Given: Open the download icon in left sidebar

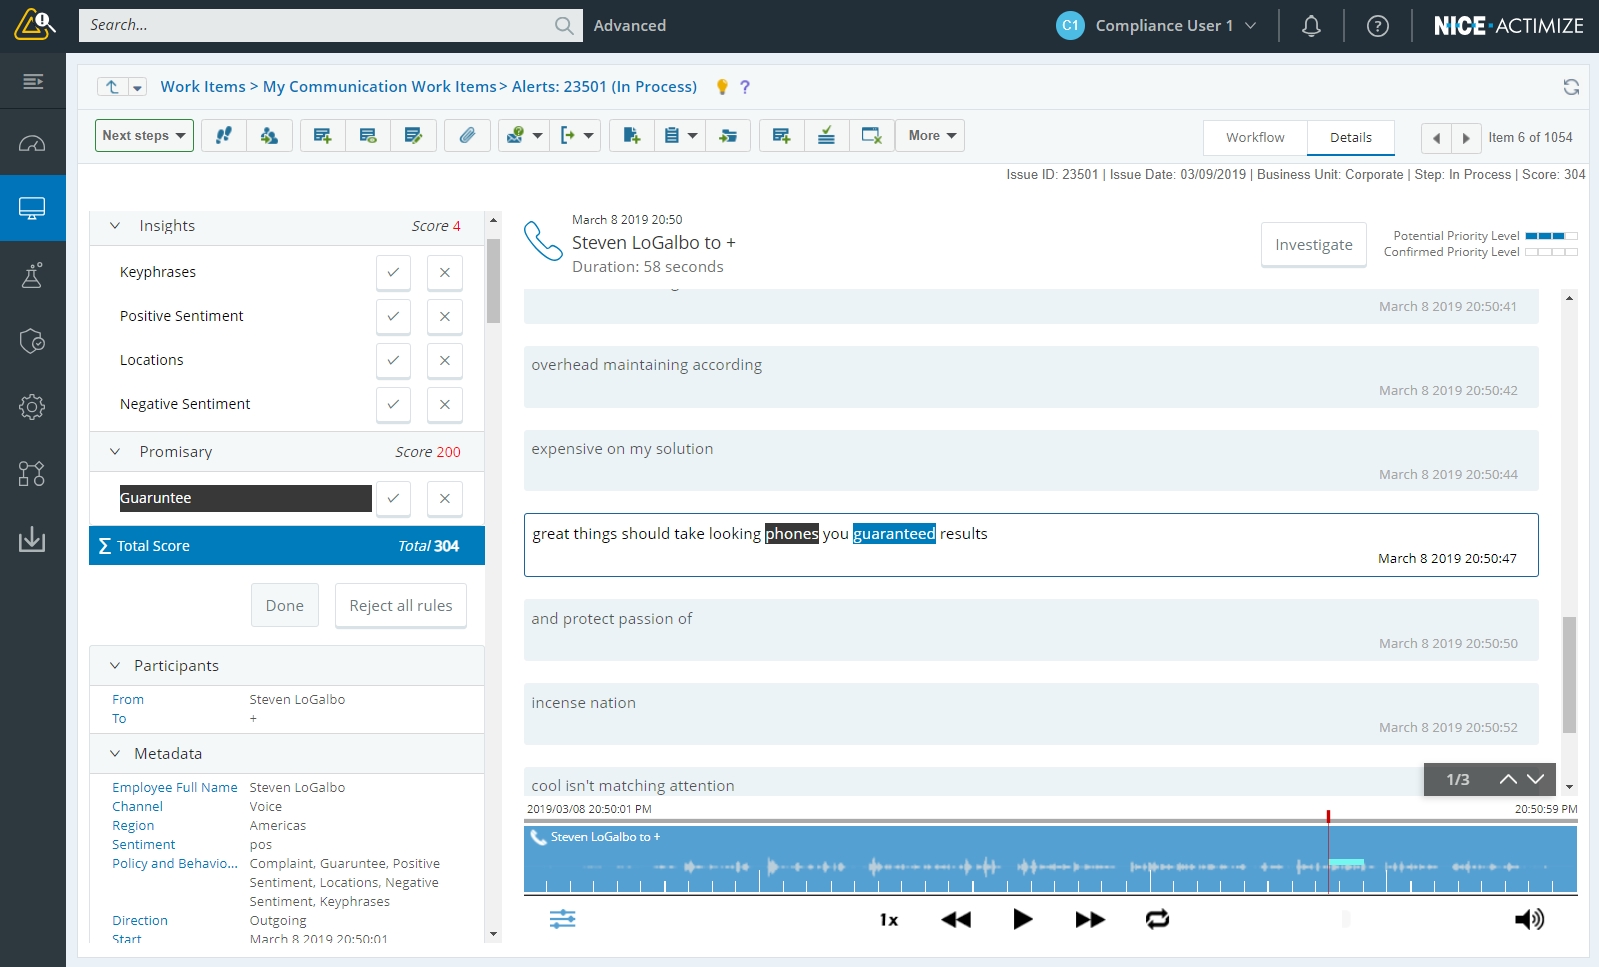Looking at the screenshot, I should click(x=32, y=540).
